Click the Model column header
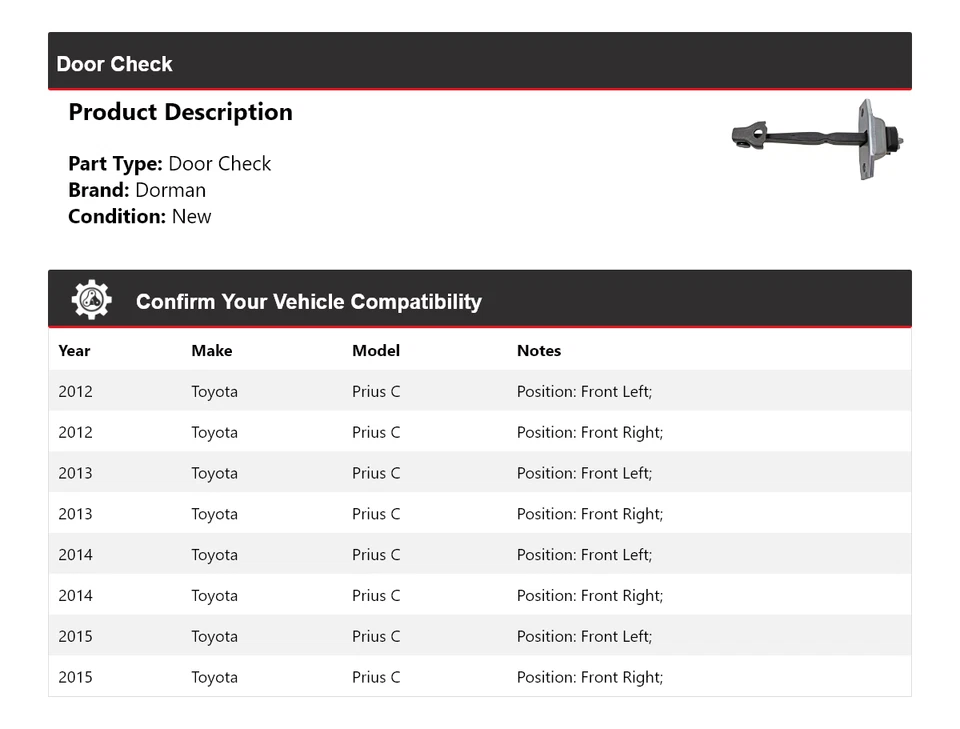This screenshot has height=729, width=960. (375, 351)
